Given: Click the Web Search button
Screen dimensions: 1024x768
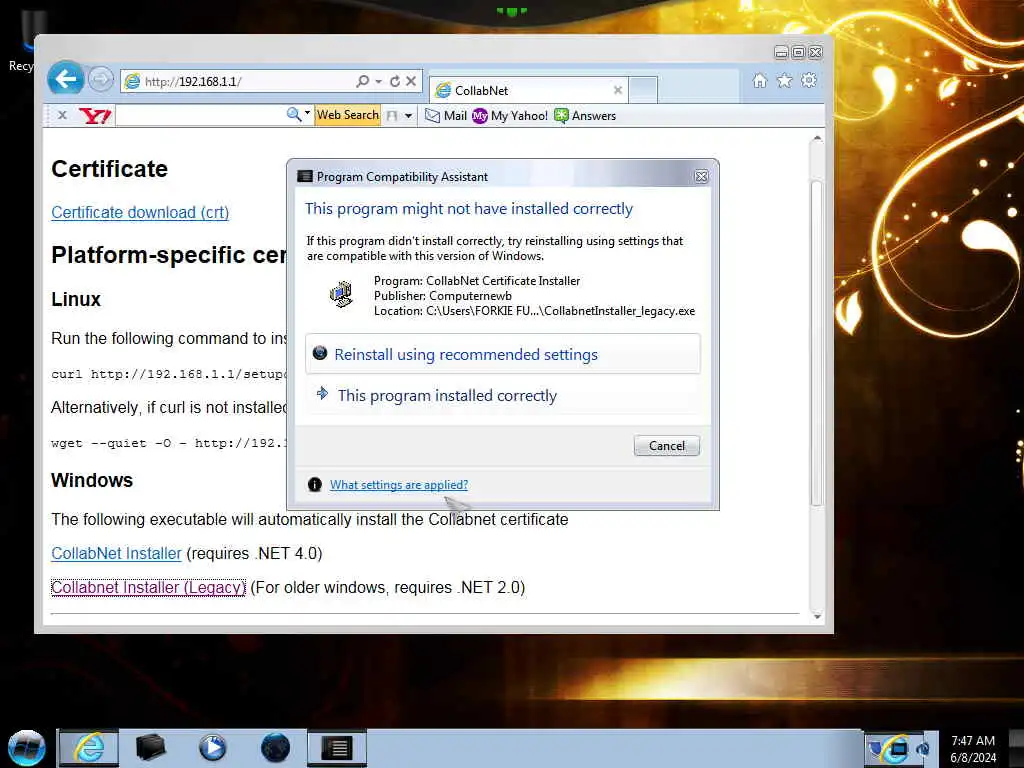Looking at the screenshot, I should tap(347, 115).
